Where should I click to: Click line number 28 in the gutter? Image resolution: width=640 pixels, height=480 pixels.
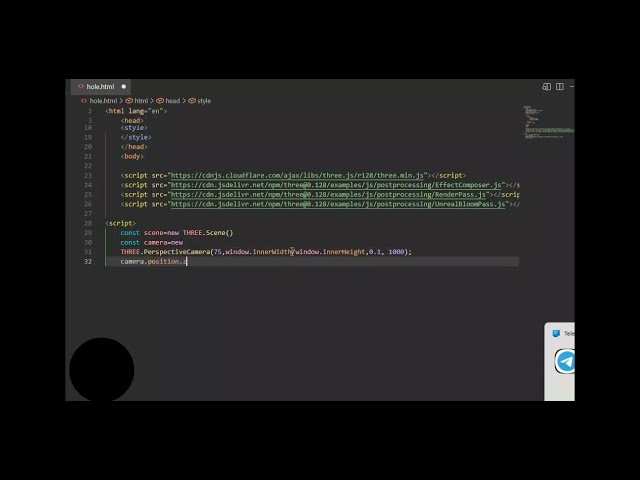(88, 223)
